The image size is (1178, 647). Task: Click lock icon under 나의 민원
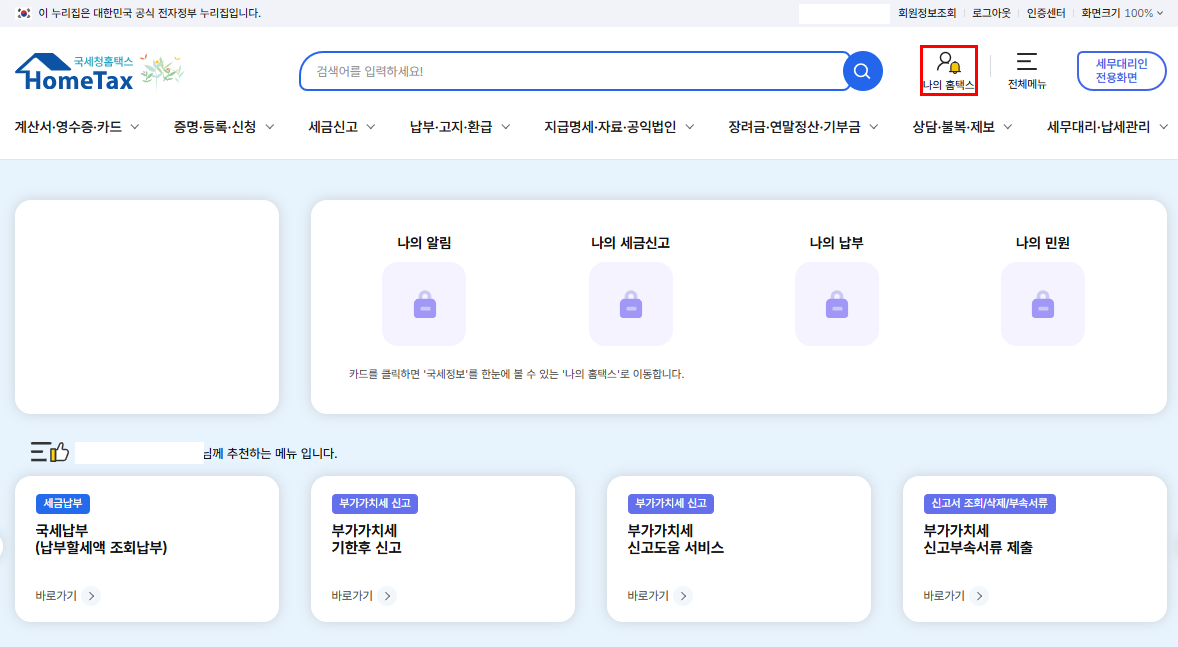[x=1042, y=304]
